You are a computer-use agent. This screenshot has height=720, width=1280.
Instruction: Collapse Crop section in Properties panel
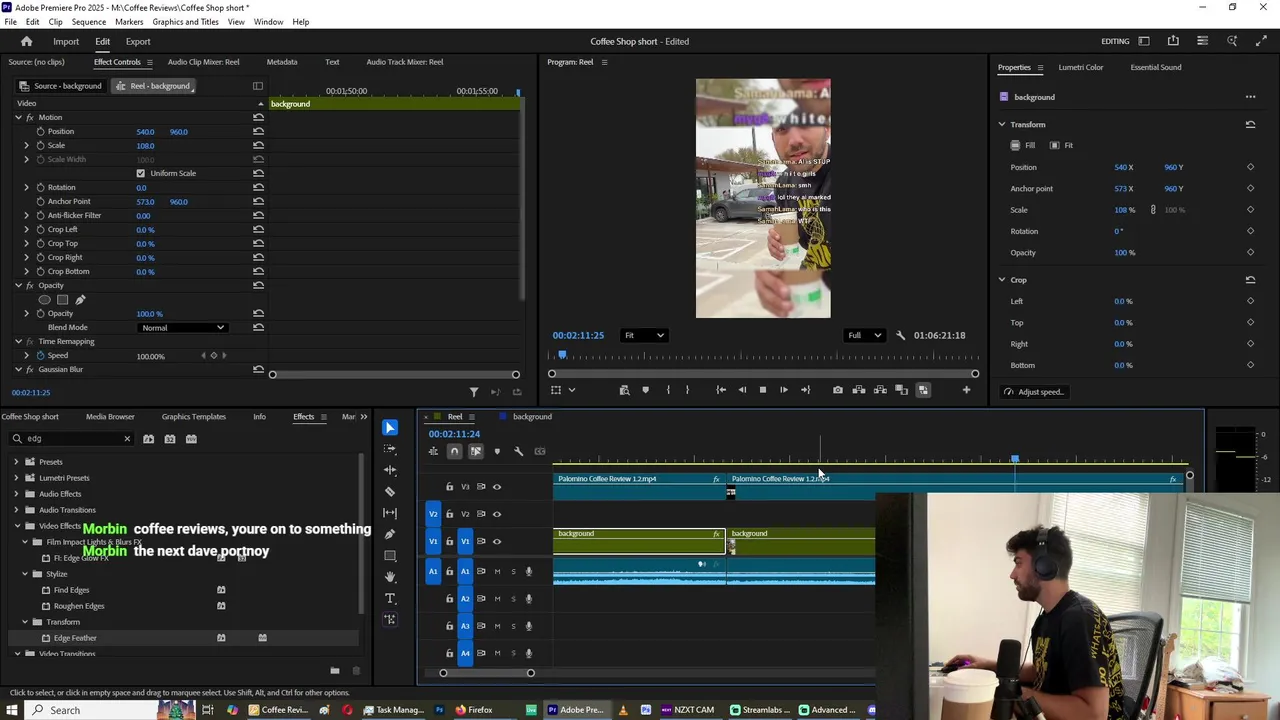pos(1002,280)
